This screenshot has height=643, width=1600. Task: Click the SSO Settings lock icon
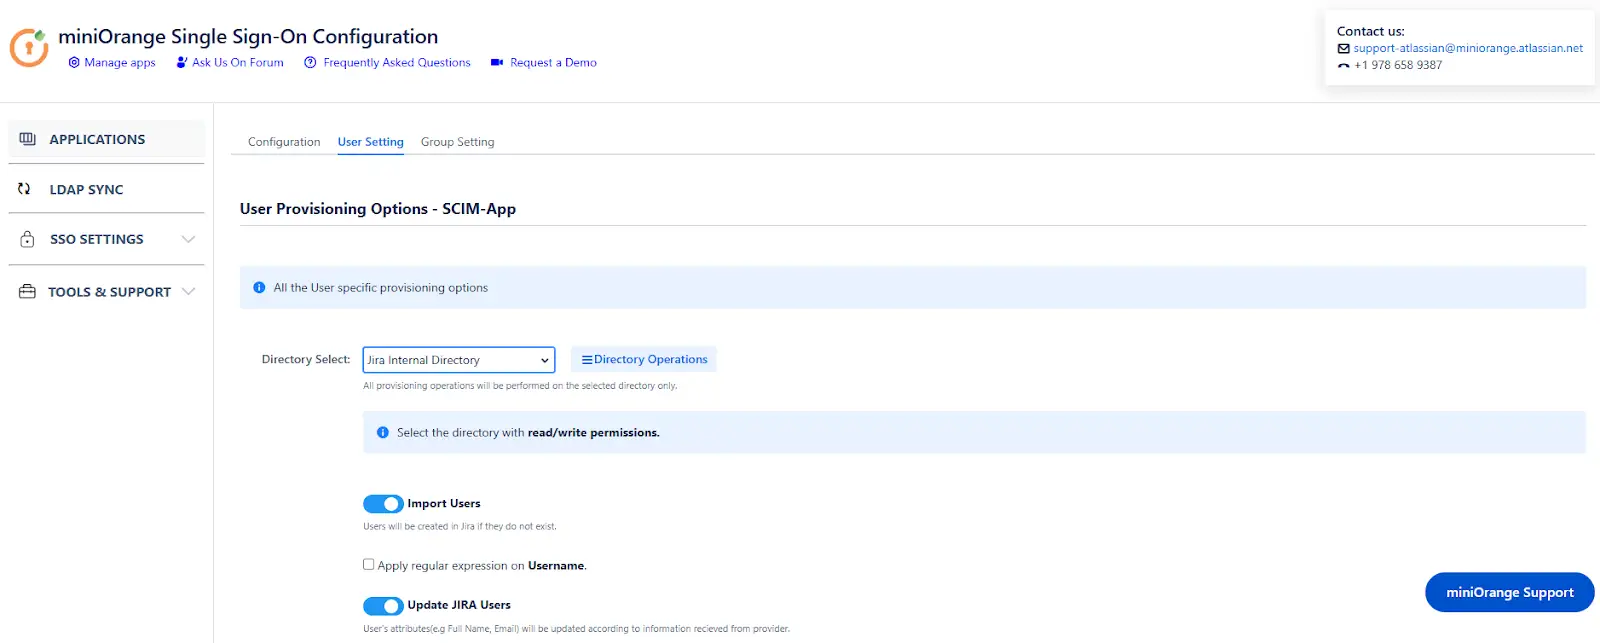[x=27, y=239]
